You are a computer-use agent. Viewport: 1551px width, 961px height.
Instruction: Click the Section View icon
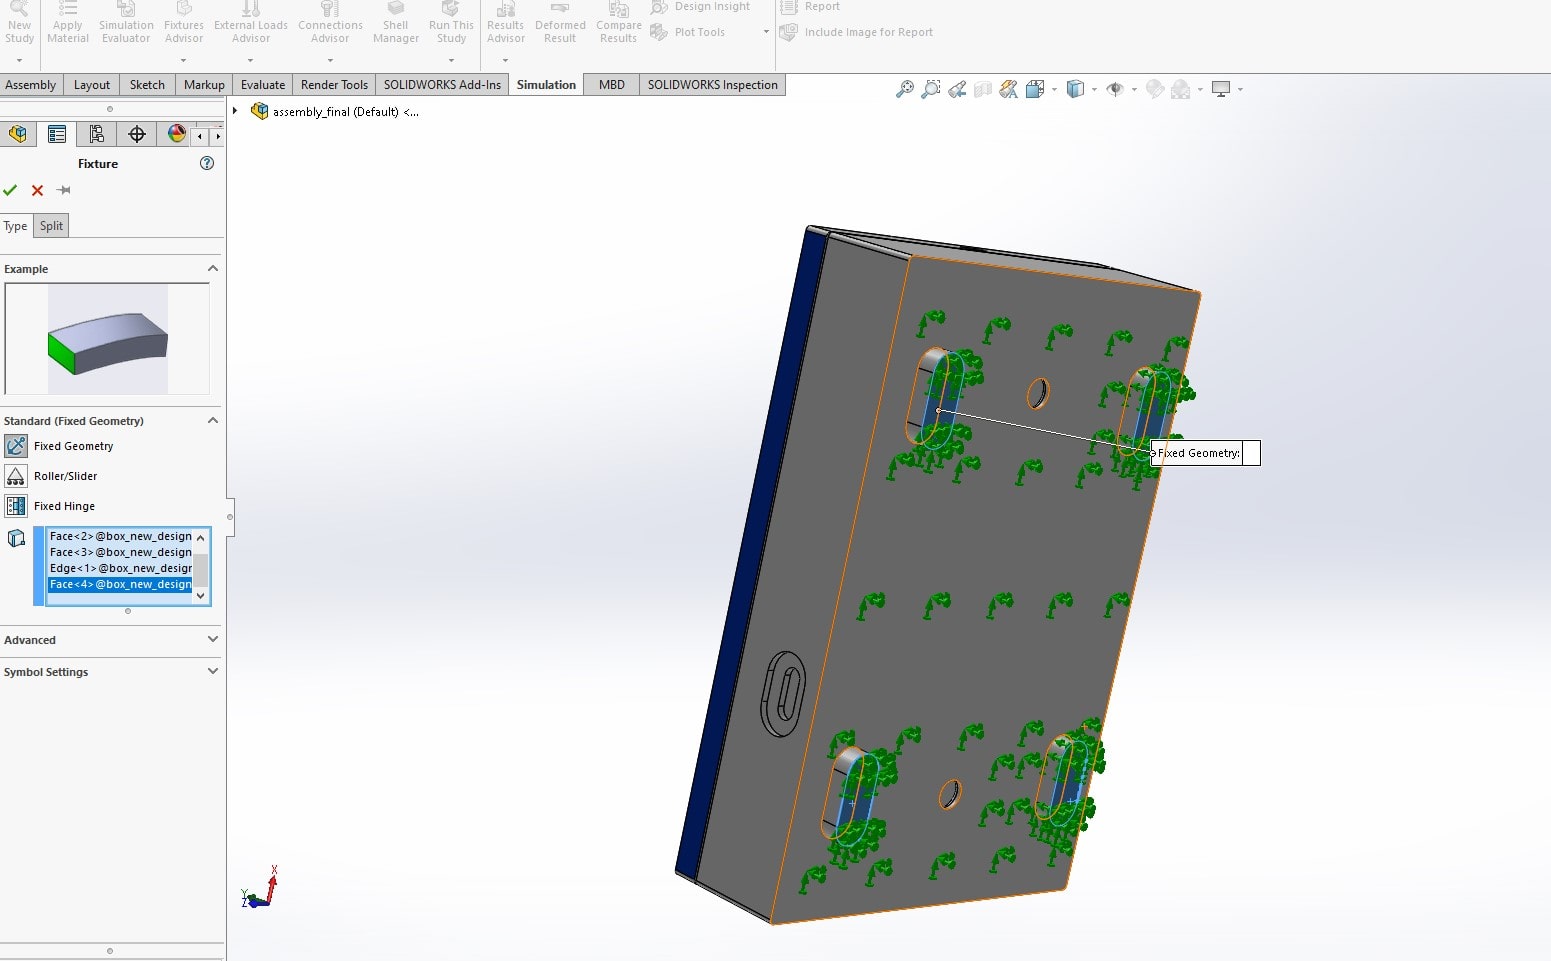(x=983, y=89)
